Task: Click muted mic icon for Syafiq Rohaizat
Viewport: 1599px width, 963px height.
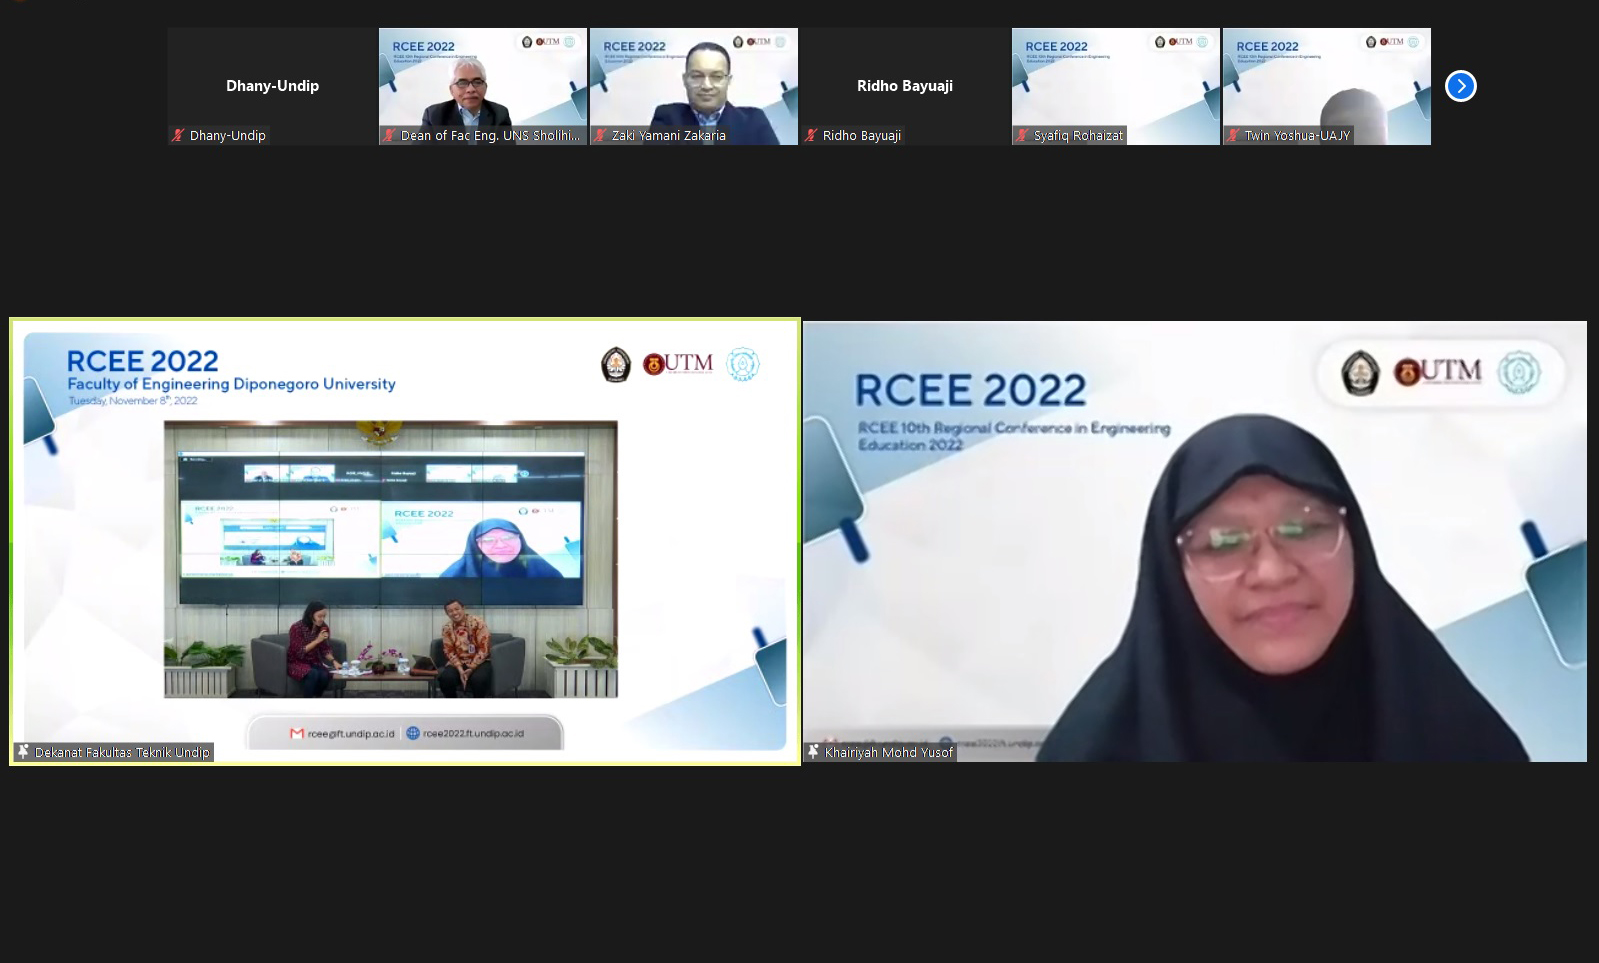Action: (x=1022, y=136)
